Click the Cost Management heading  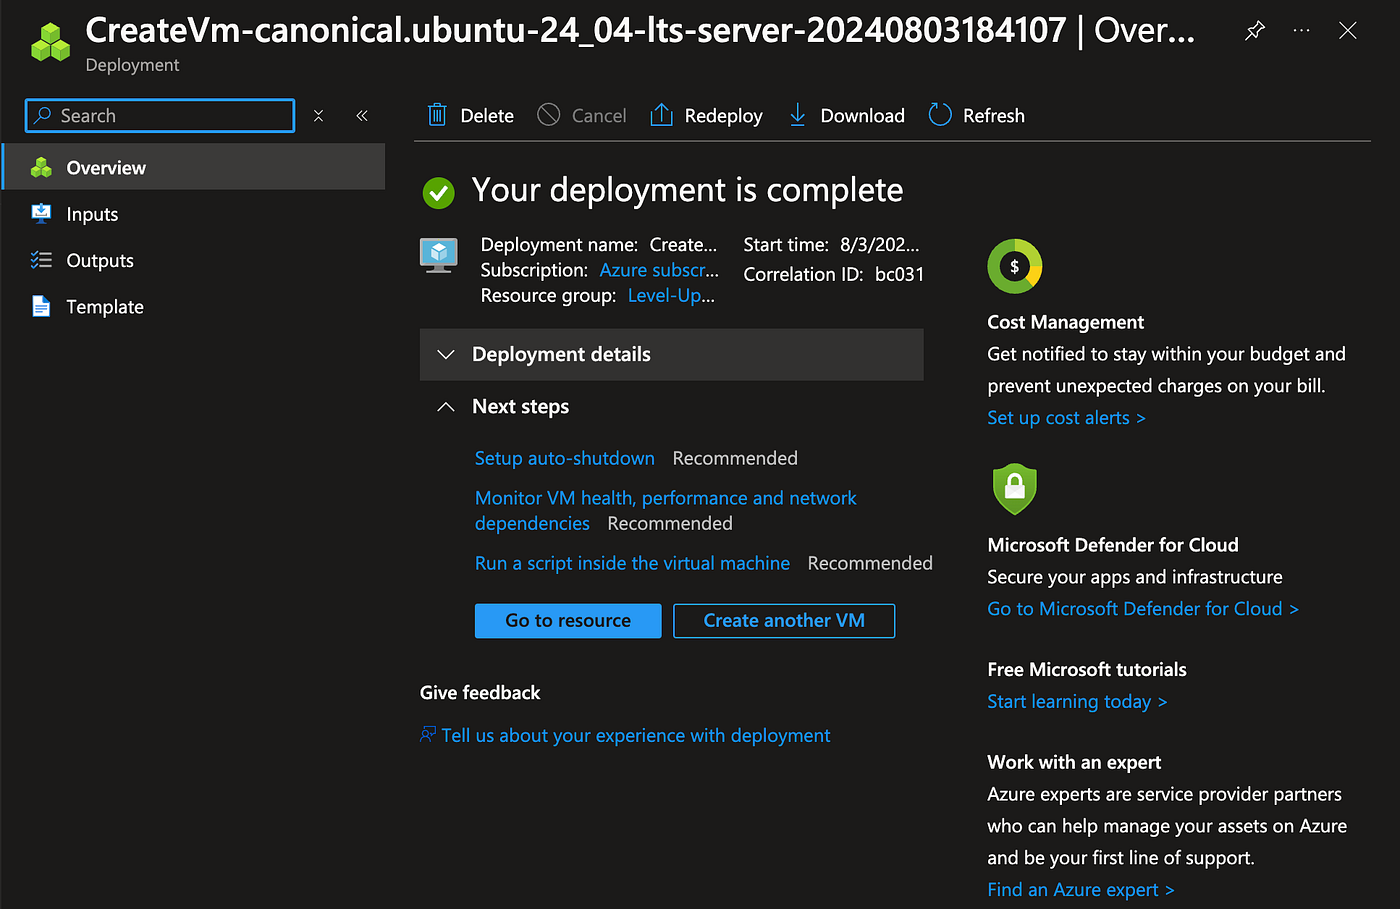(1065, 322)
